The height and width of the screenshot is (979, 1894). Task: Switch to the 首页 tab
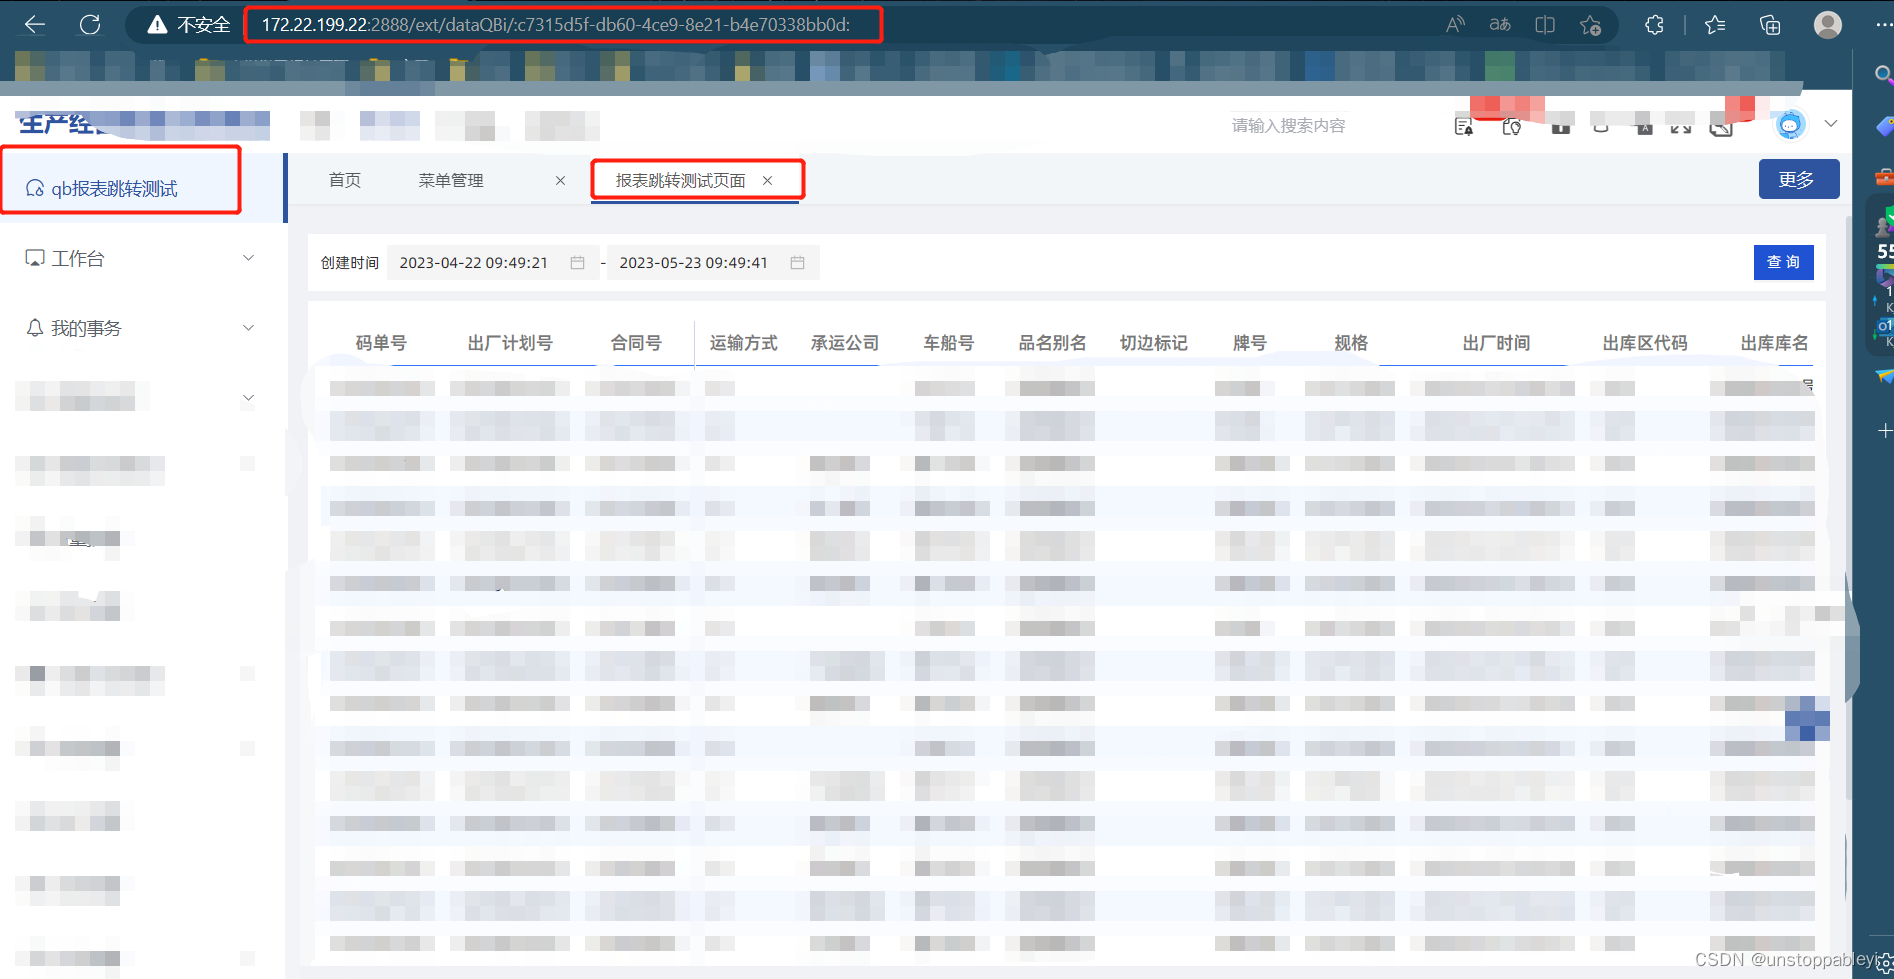coord(345,180)
